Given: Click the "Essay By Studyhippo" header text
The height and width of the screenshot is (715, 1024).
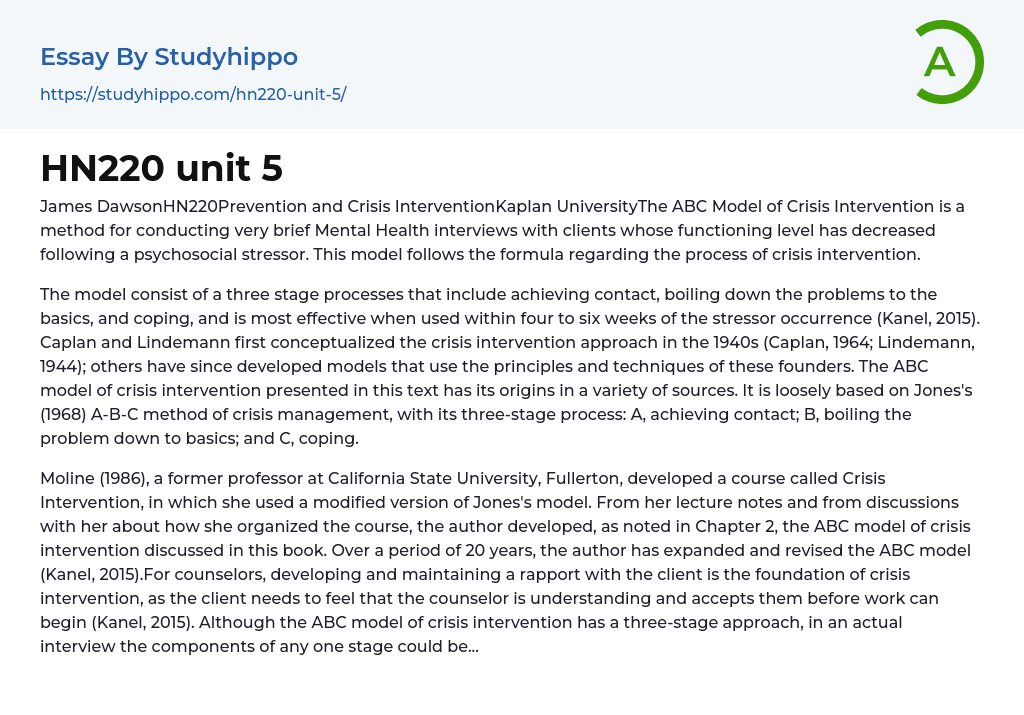Looking at the screenshot, I should (x=169, y=57).
